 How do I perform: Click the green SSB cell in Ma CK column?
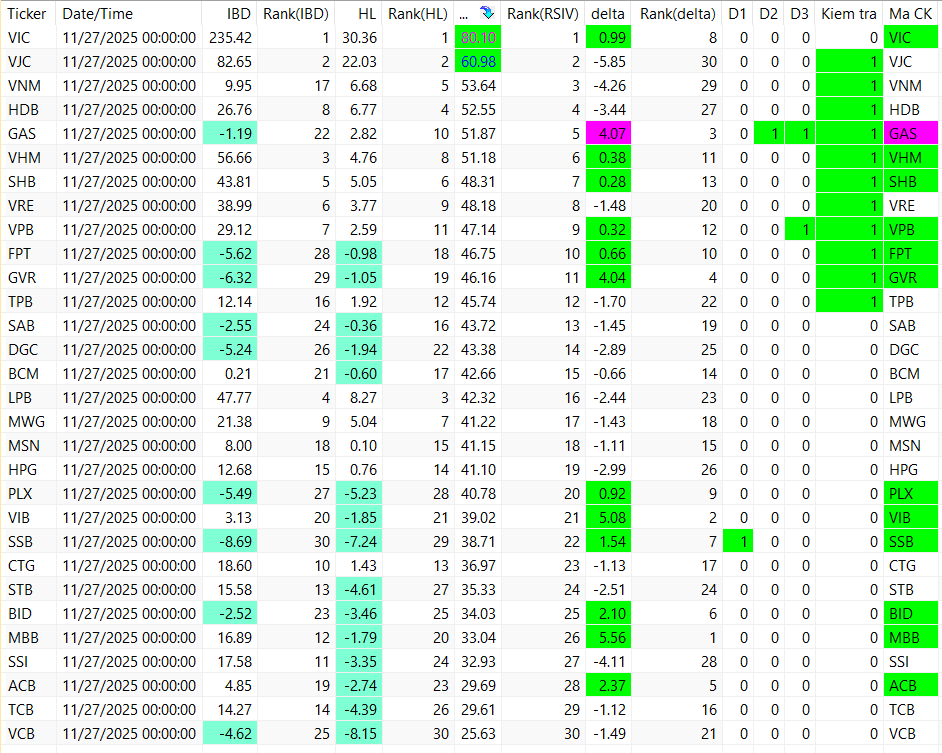(911, 541)
